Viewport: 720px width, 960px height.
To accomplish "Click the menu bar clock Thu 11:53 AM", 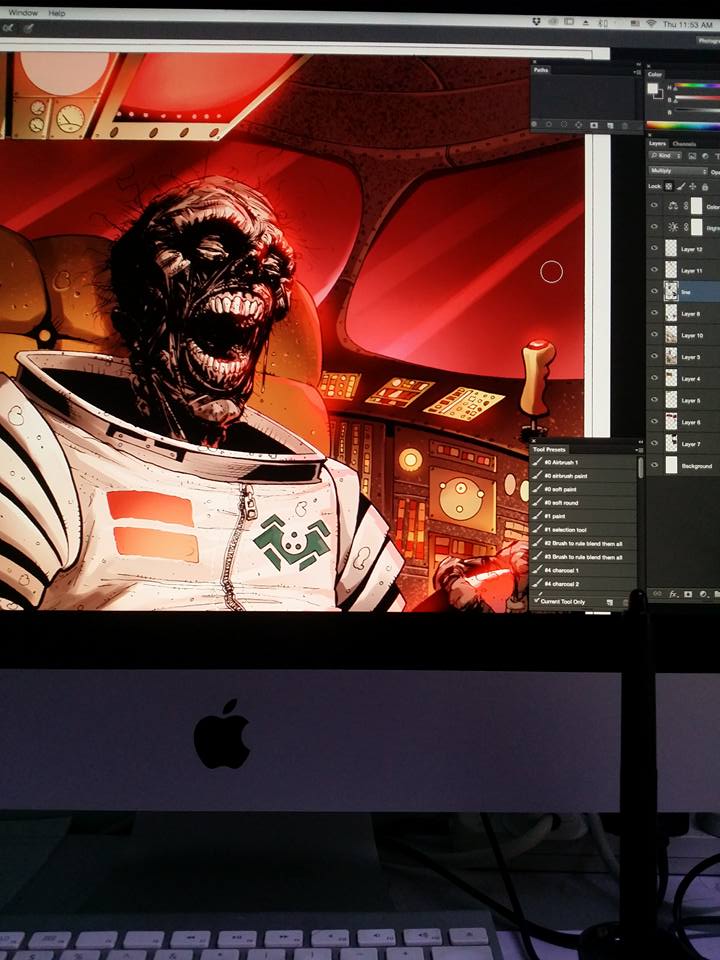I will tap(688, 24).
